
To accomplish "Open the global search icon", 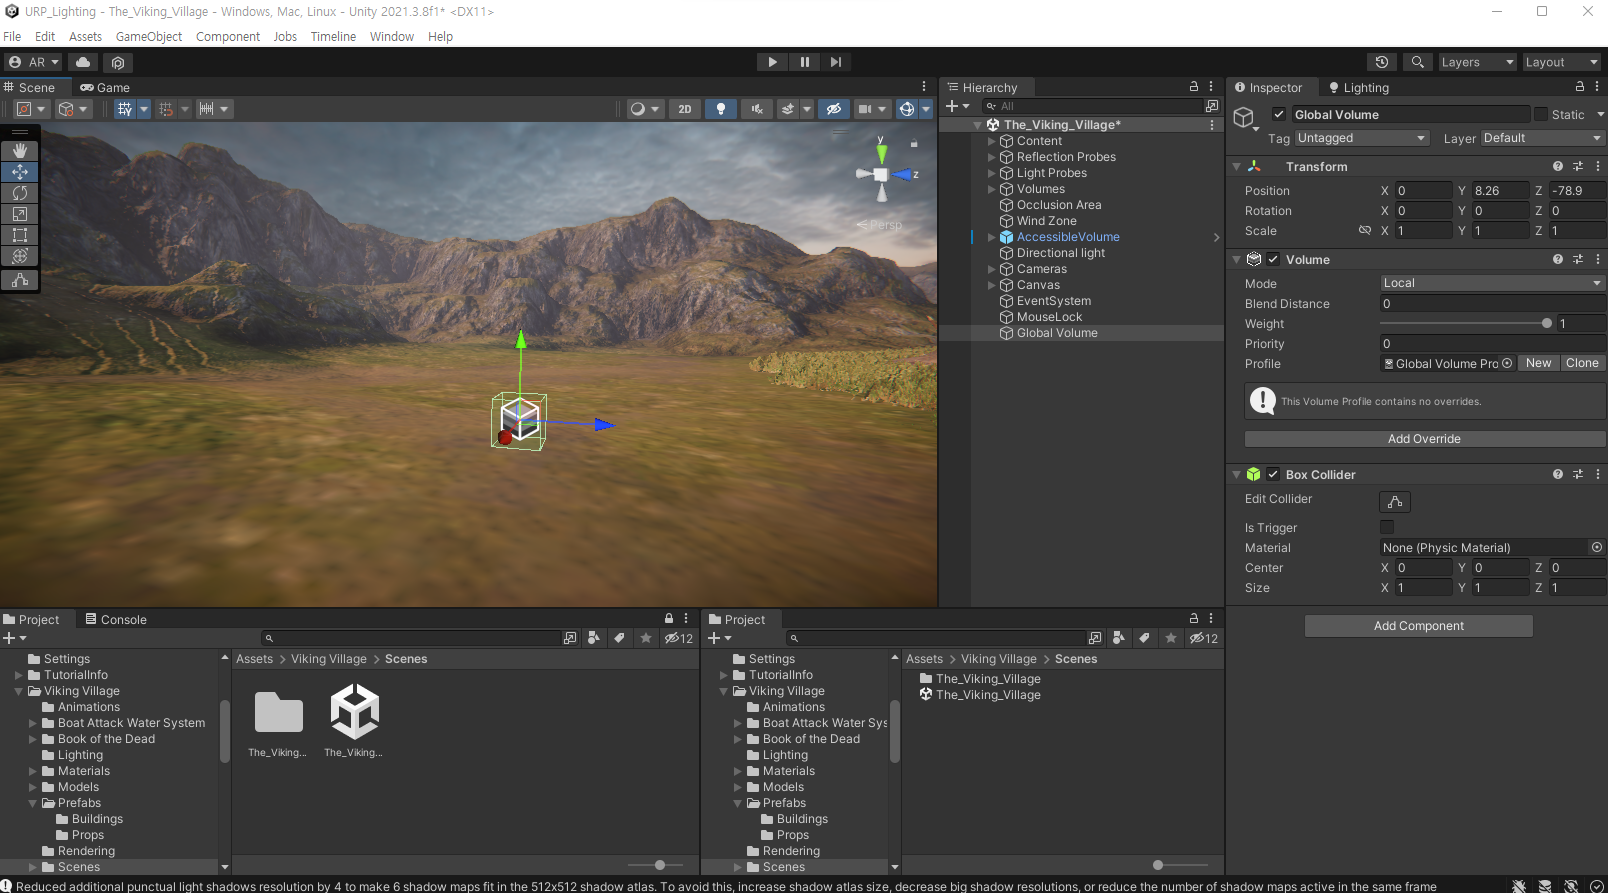I will pyautogui.click(x=1417, y=62).
